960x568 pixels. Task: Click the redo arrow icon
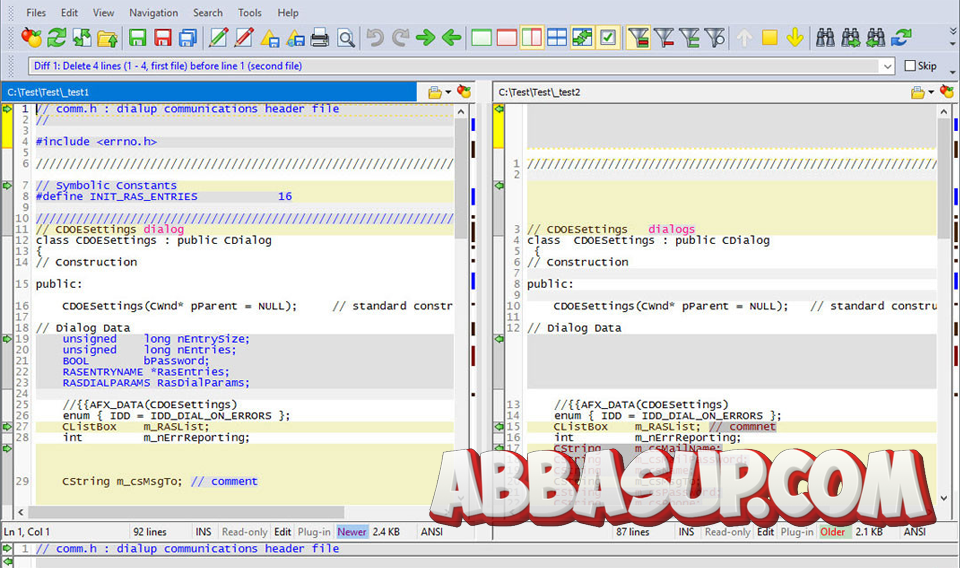[x=400, y=38]
